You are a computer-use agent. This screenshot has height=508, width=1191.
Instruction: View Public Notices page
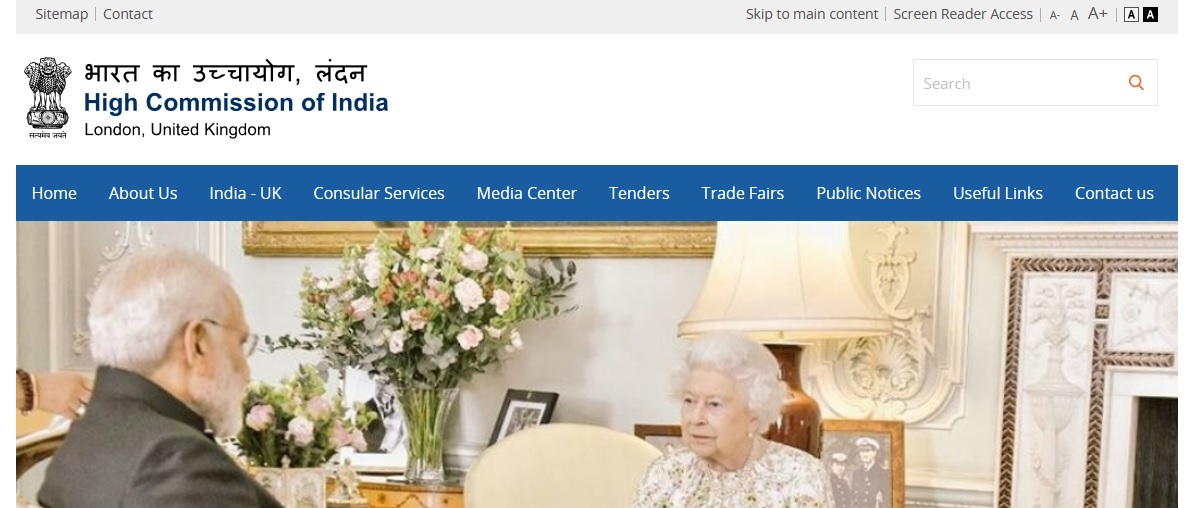(868, 193)
